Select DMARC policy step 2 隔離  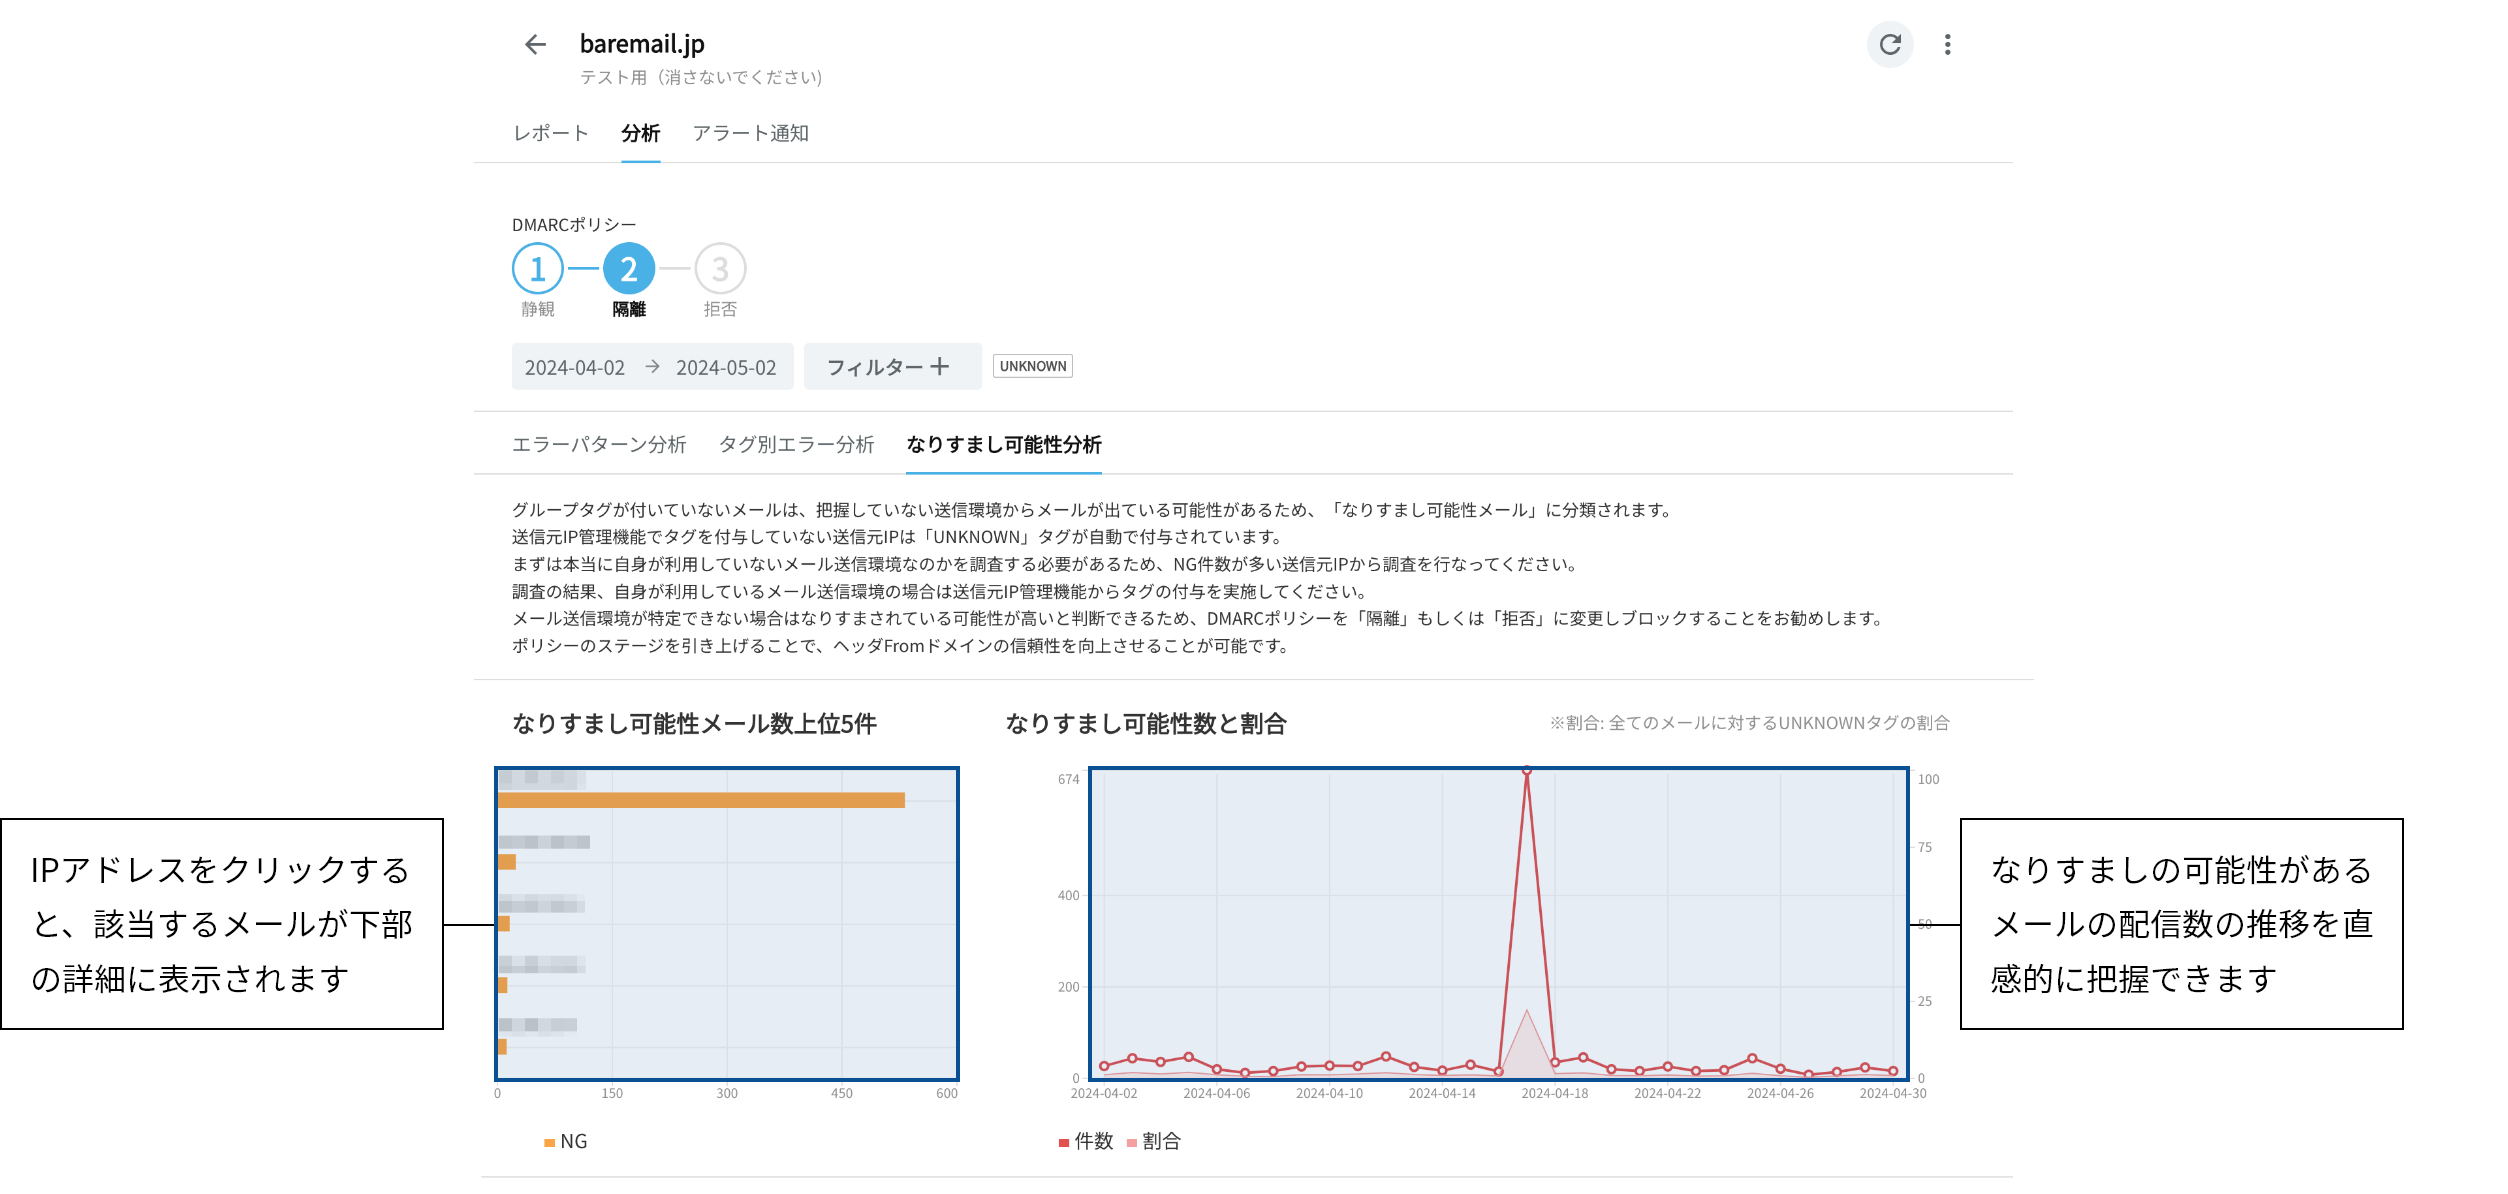629,269
